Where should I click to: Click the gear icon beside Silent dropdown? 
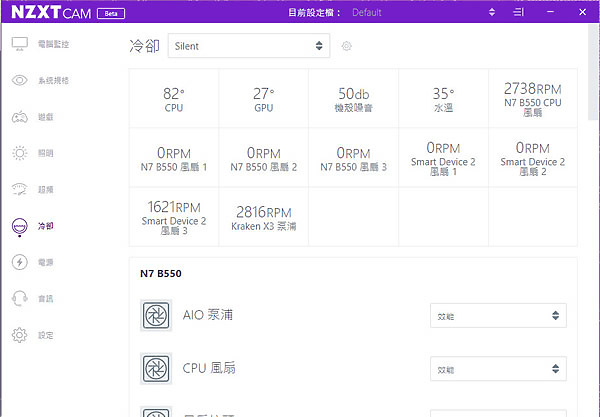pyautogui.click(x=347, y=46)
